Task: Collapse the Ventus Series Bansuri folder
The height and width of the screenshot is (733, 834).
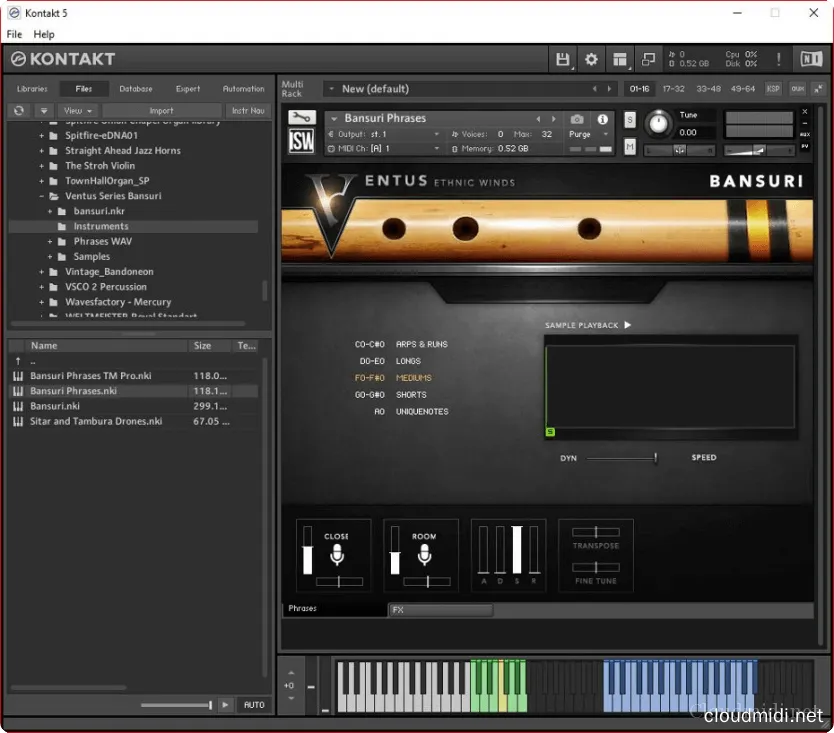Action: tap(42, 196)
